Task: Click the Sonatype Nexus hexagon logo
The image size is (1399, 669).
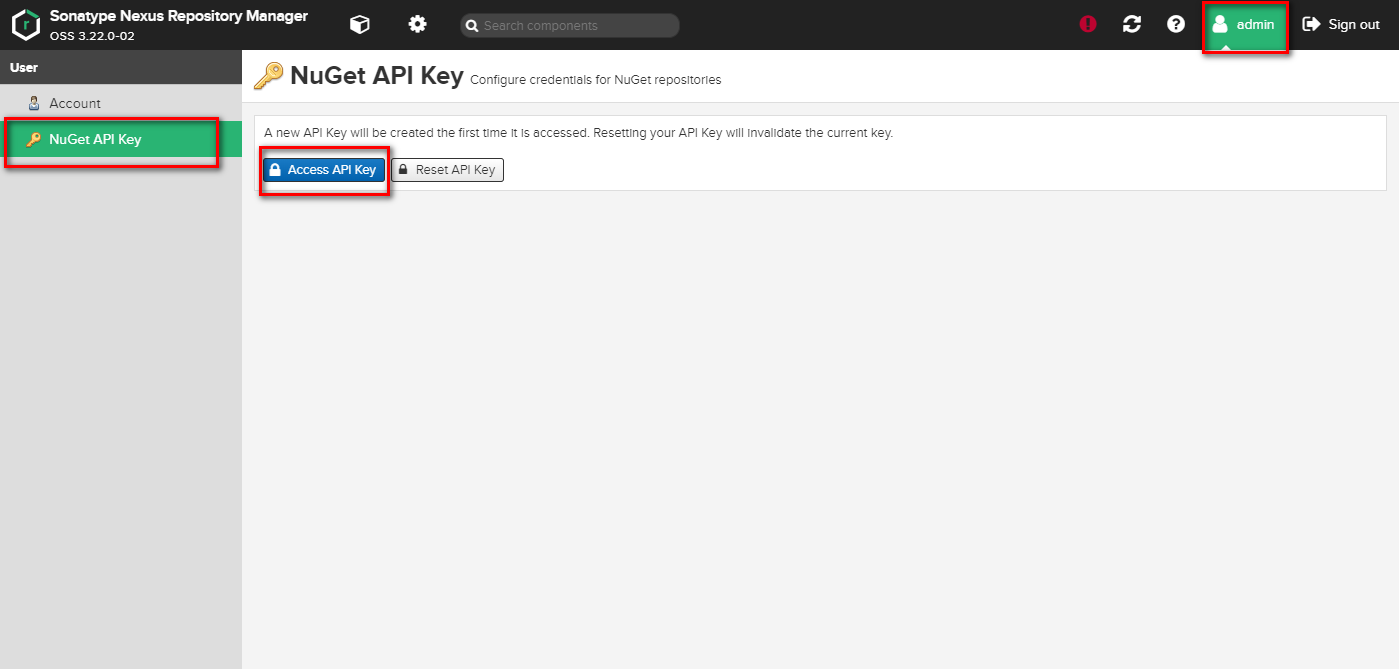Action: (25, 25)
